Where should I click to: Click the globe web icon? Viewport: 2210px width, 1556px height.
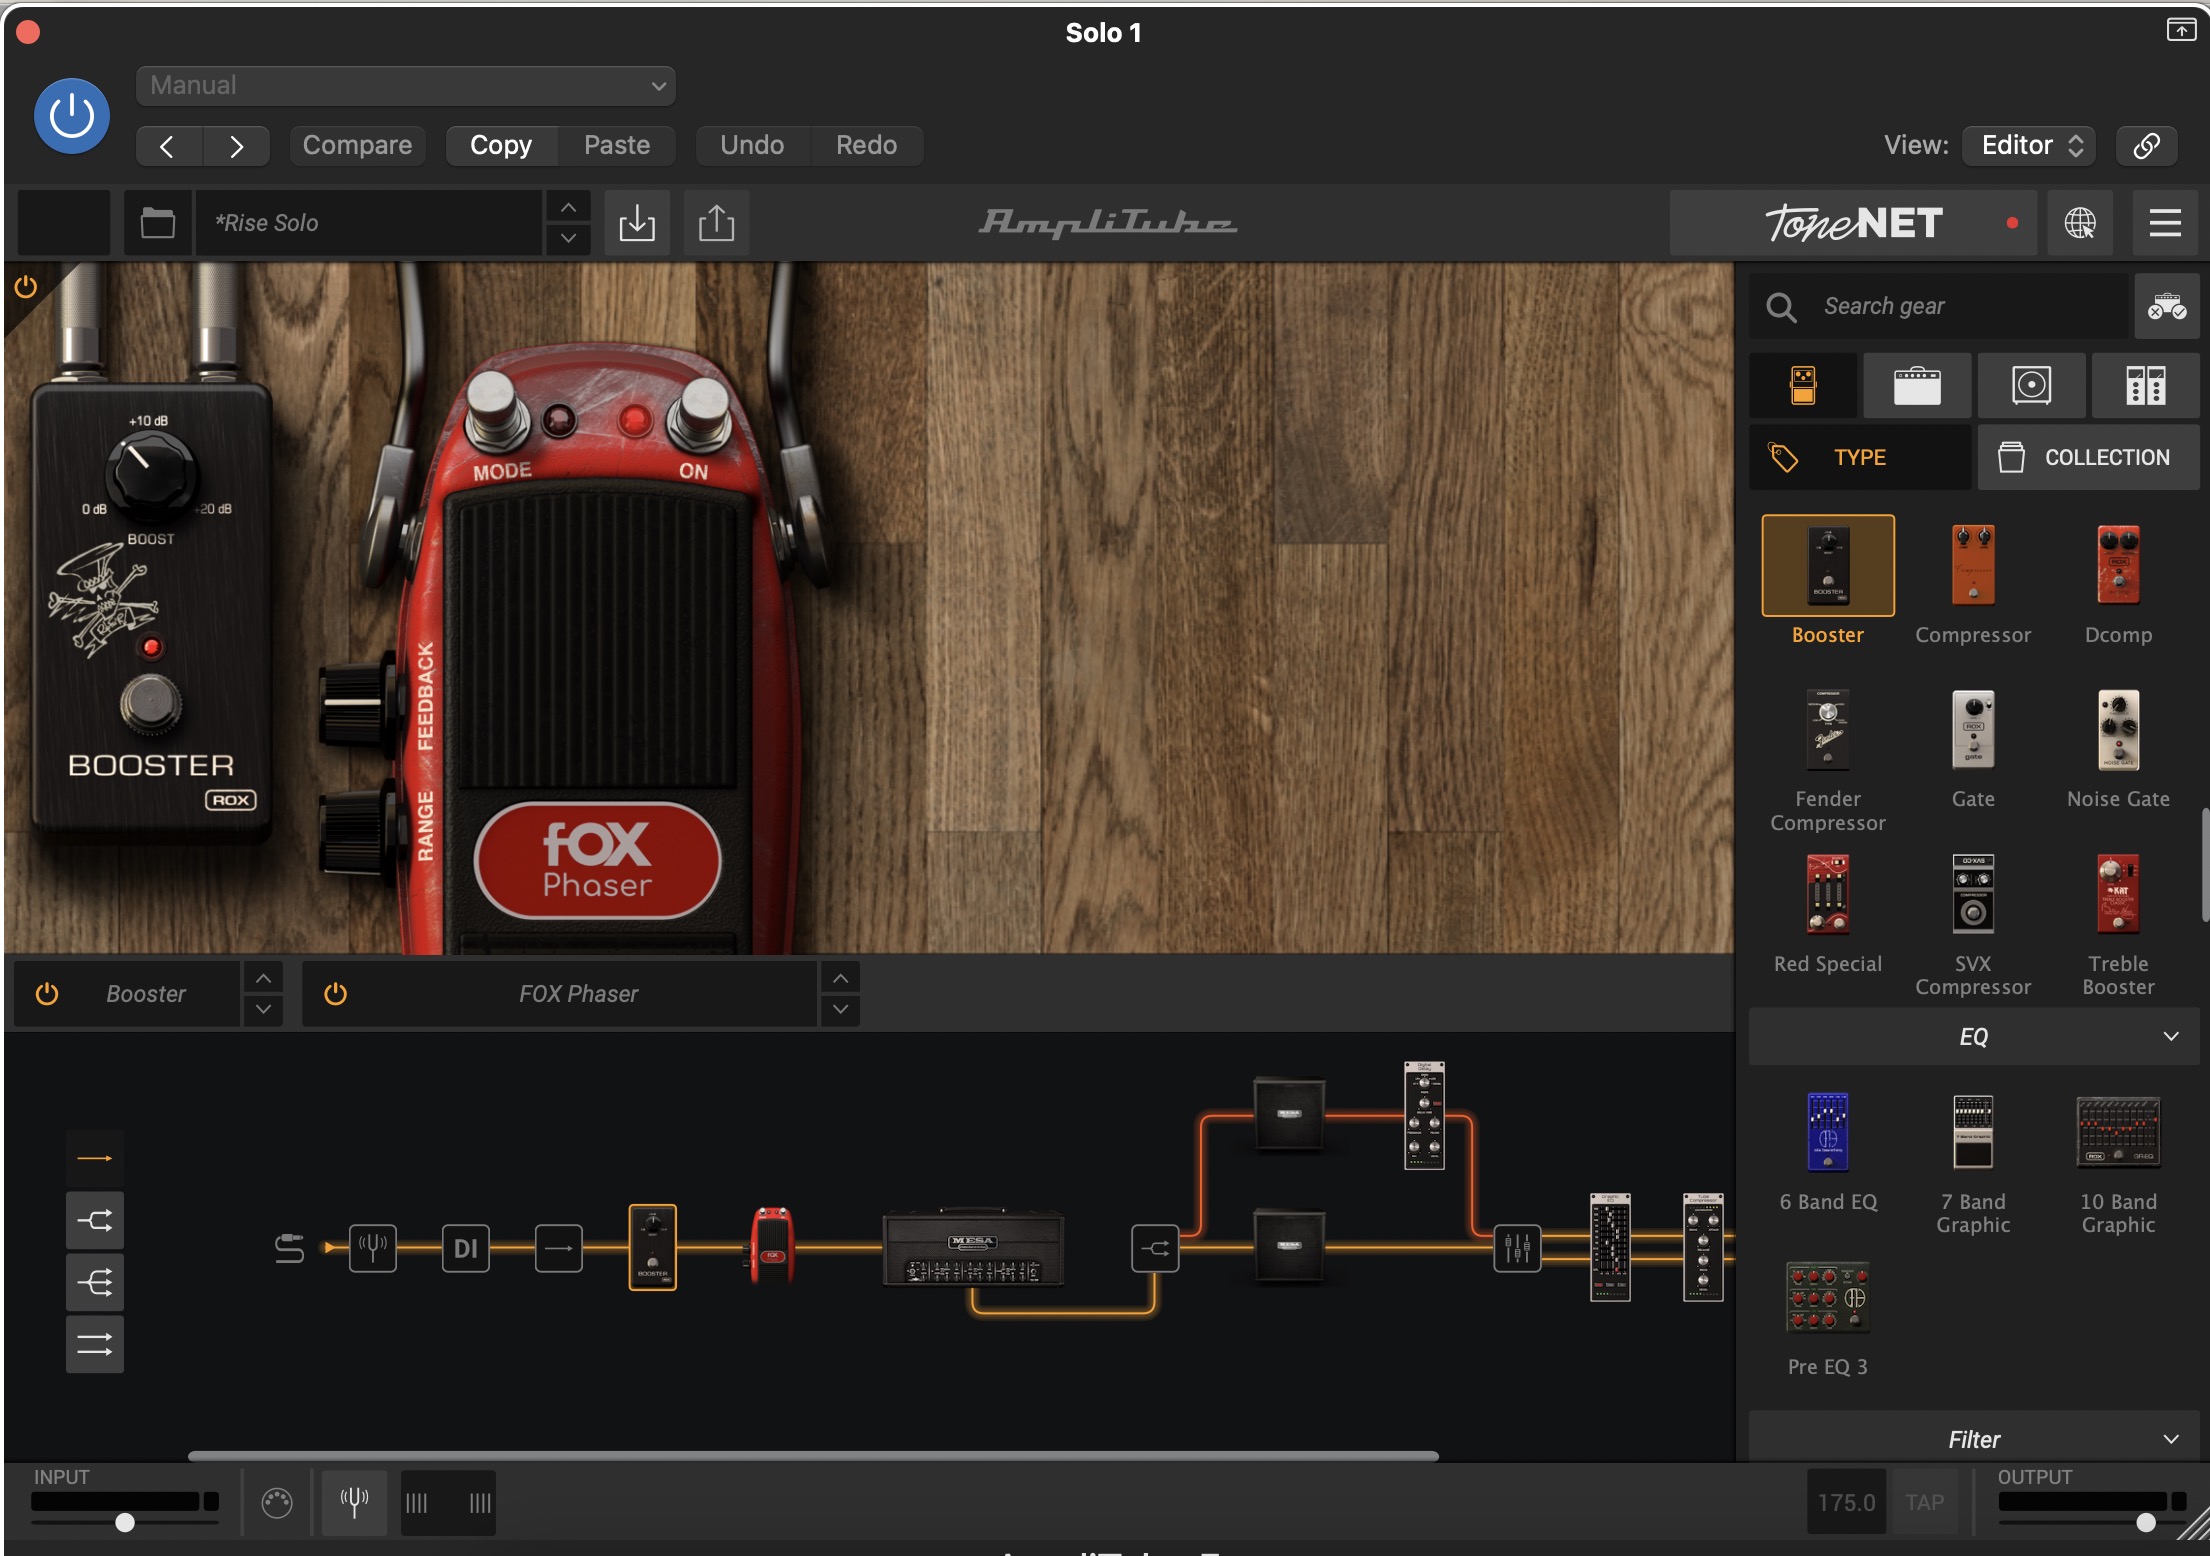(2080, 222)
